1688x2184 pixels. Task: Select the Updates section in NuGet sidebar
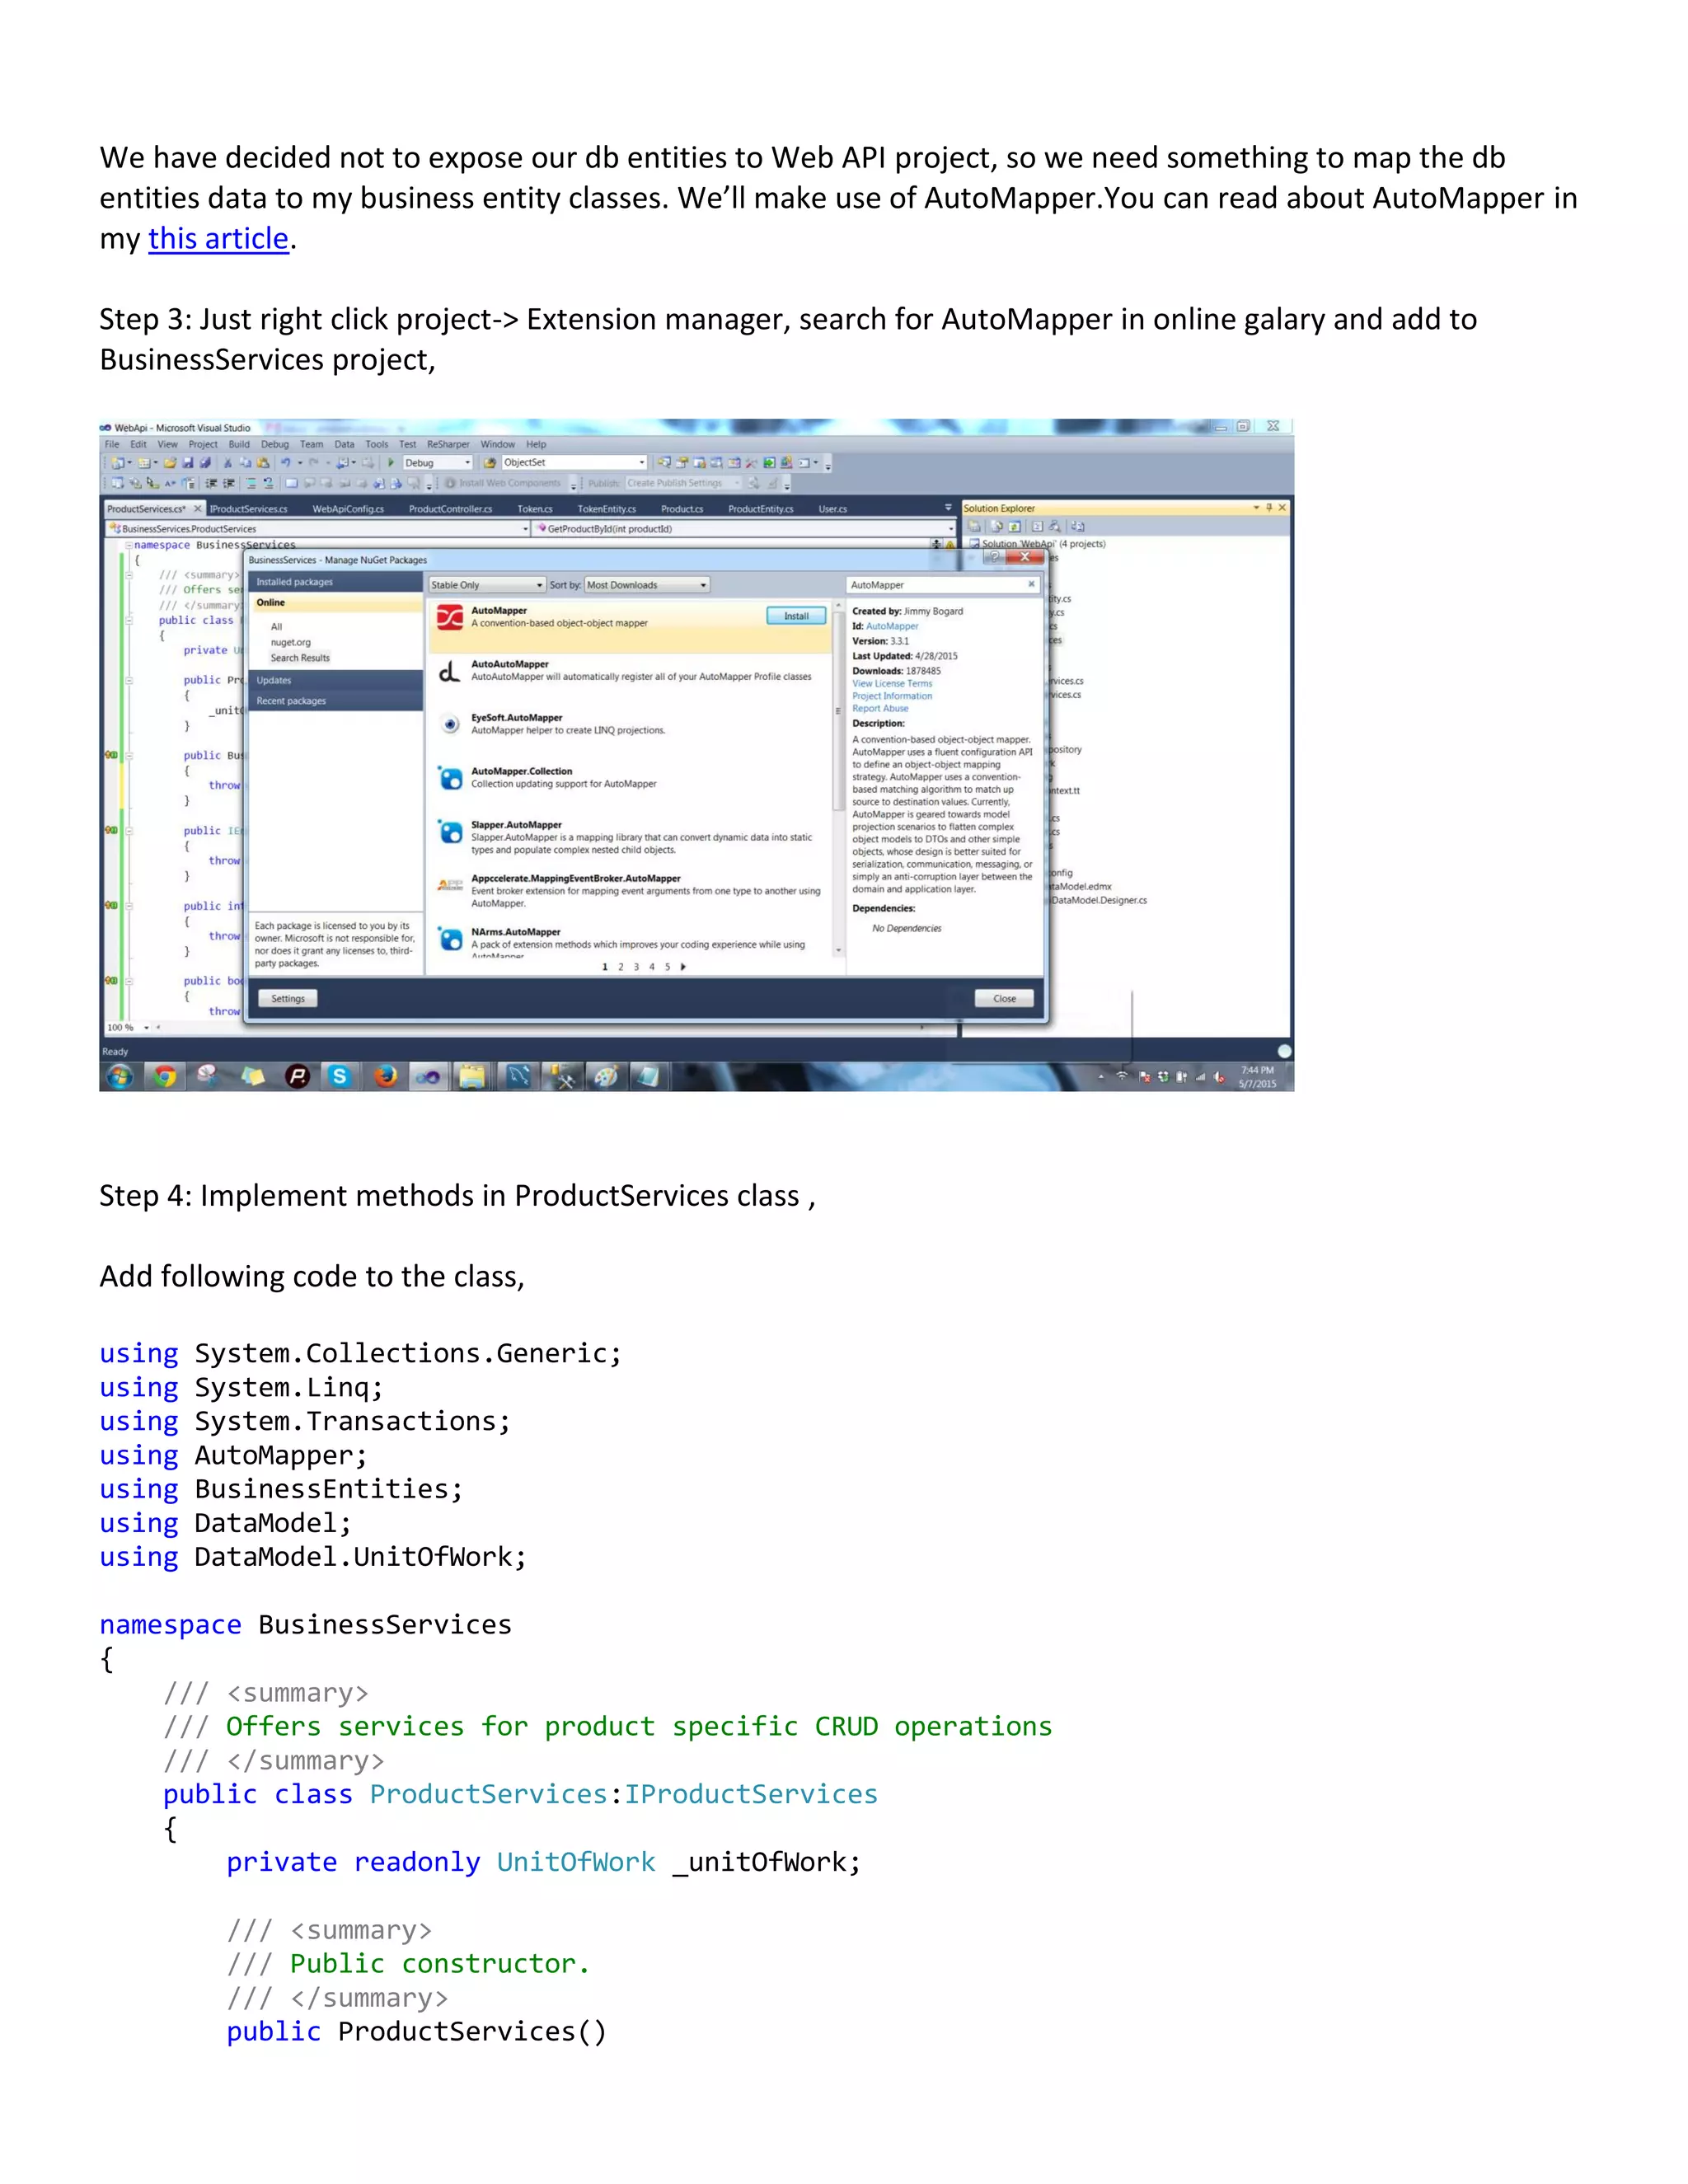coord(335,680)
